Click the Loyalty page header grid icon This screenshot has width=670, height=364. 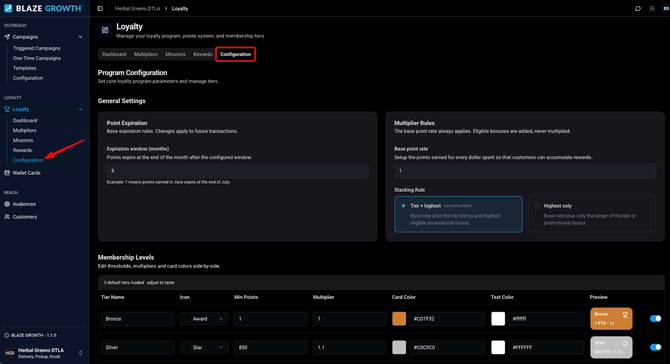(105, 30)
